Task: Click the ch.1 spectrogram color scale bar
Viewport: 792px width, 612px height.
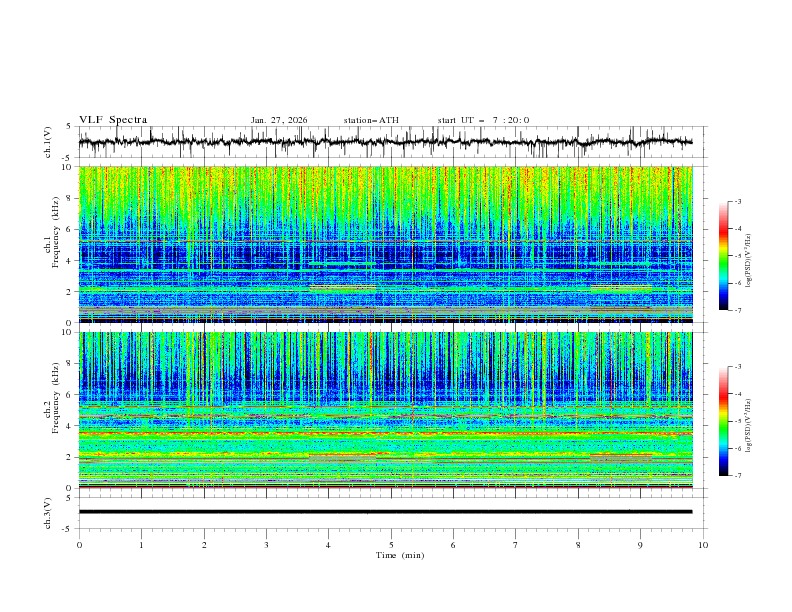Action: click(723, 256)
